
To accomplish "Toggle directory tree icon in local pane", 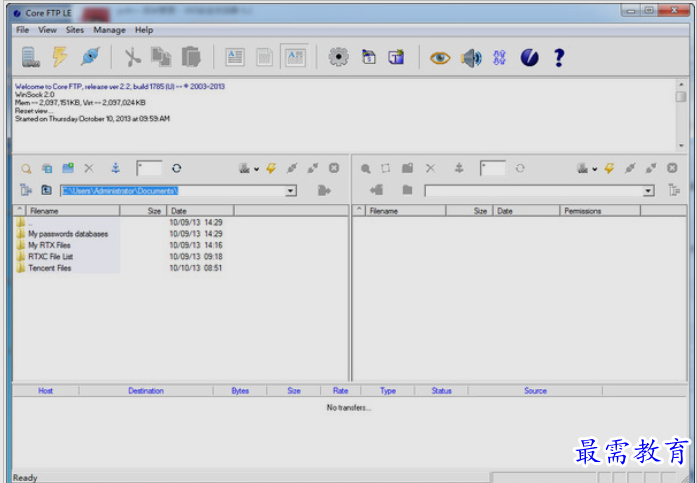I will [26, 190].
